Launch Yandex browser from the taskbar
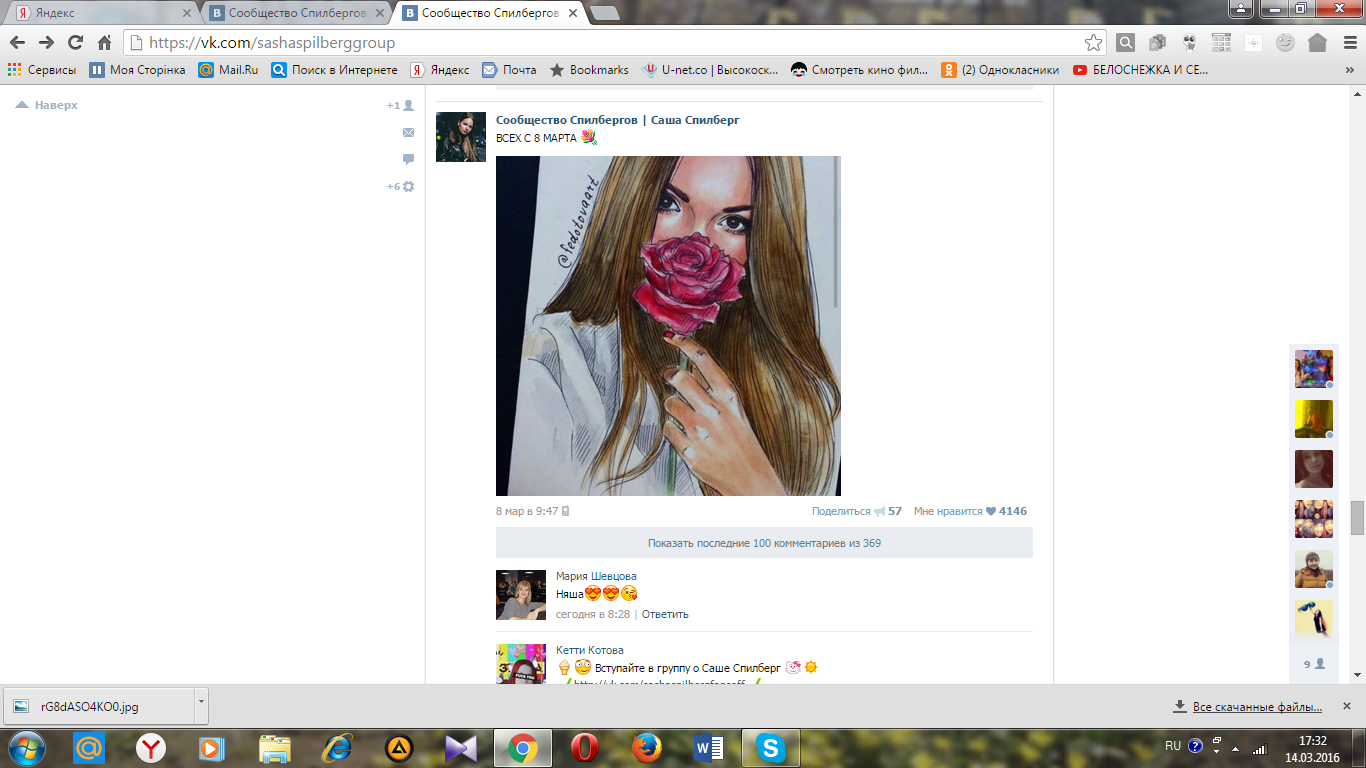The image size is (1366, 768). (x=151, y=748)
